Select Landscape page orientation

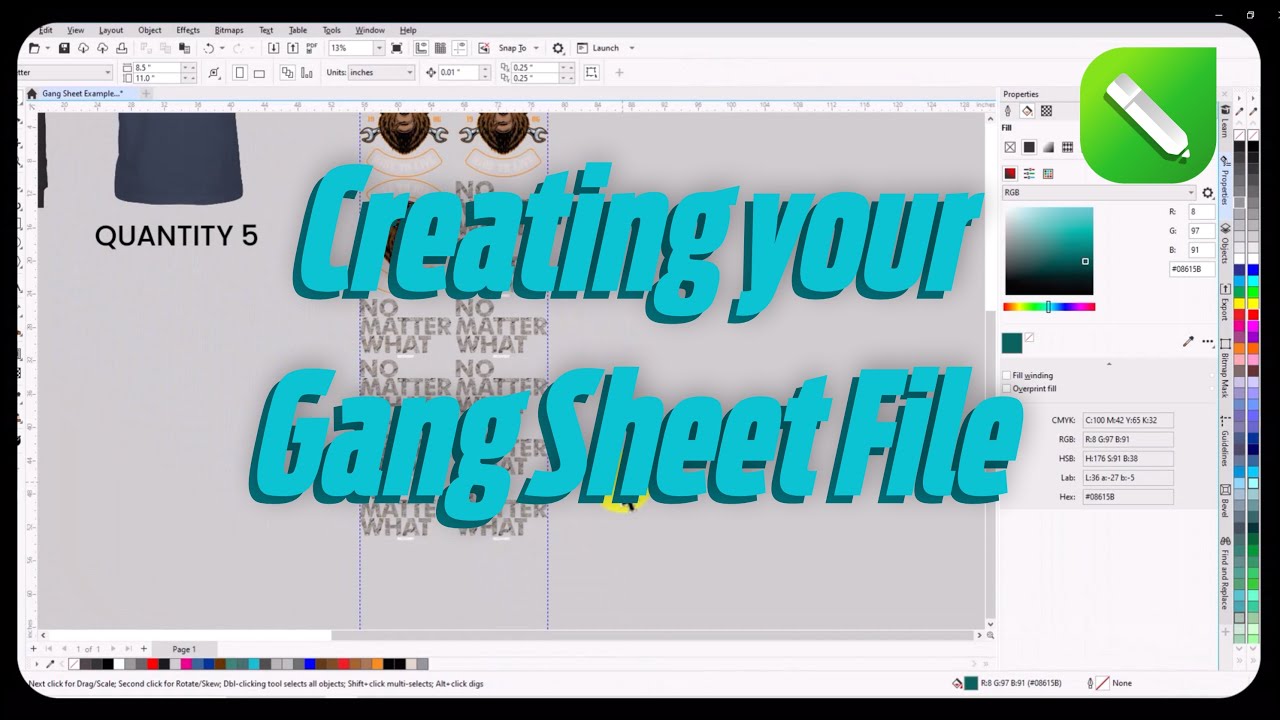[259, 73]
